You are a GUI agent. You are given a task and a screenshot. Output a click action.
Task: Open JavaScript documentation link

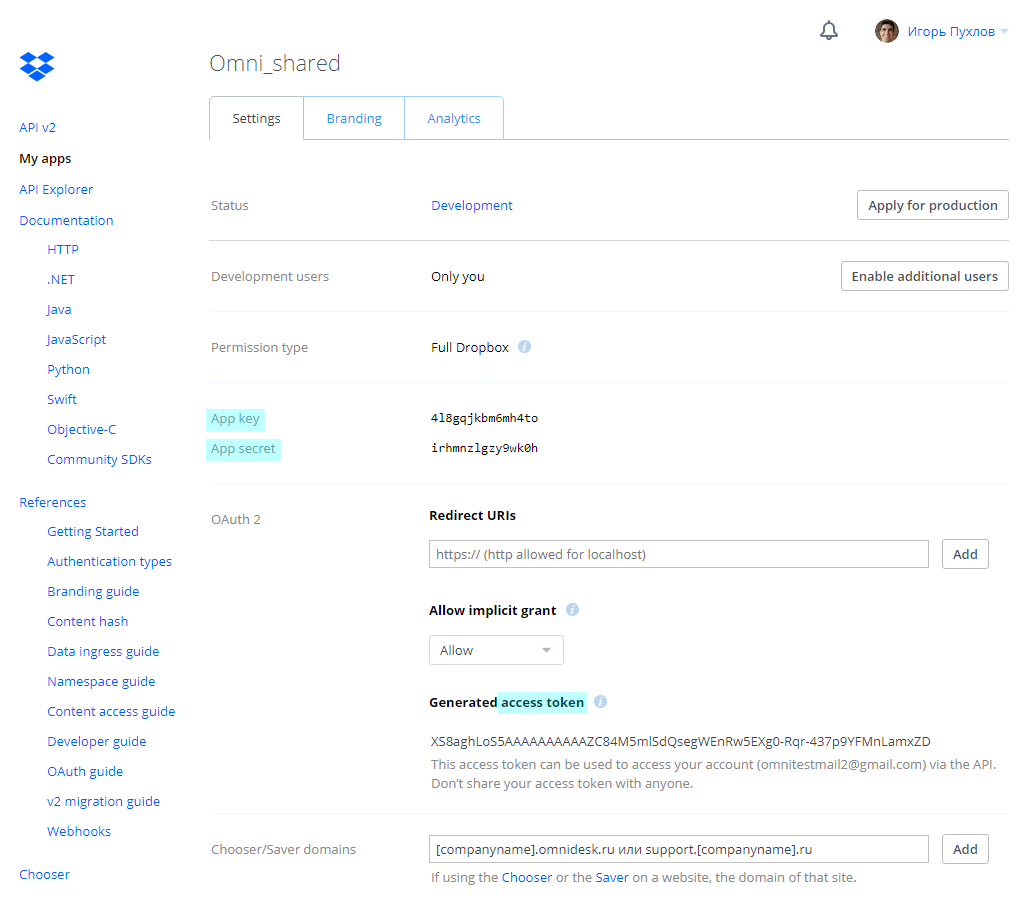pyautogui.click(x=76, y=339)
